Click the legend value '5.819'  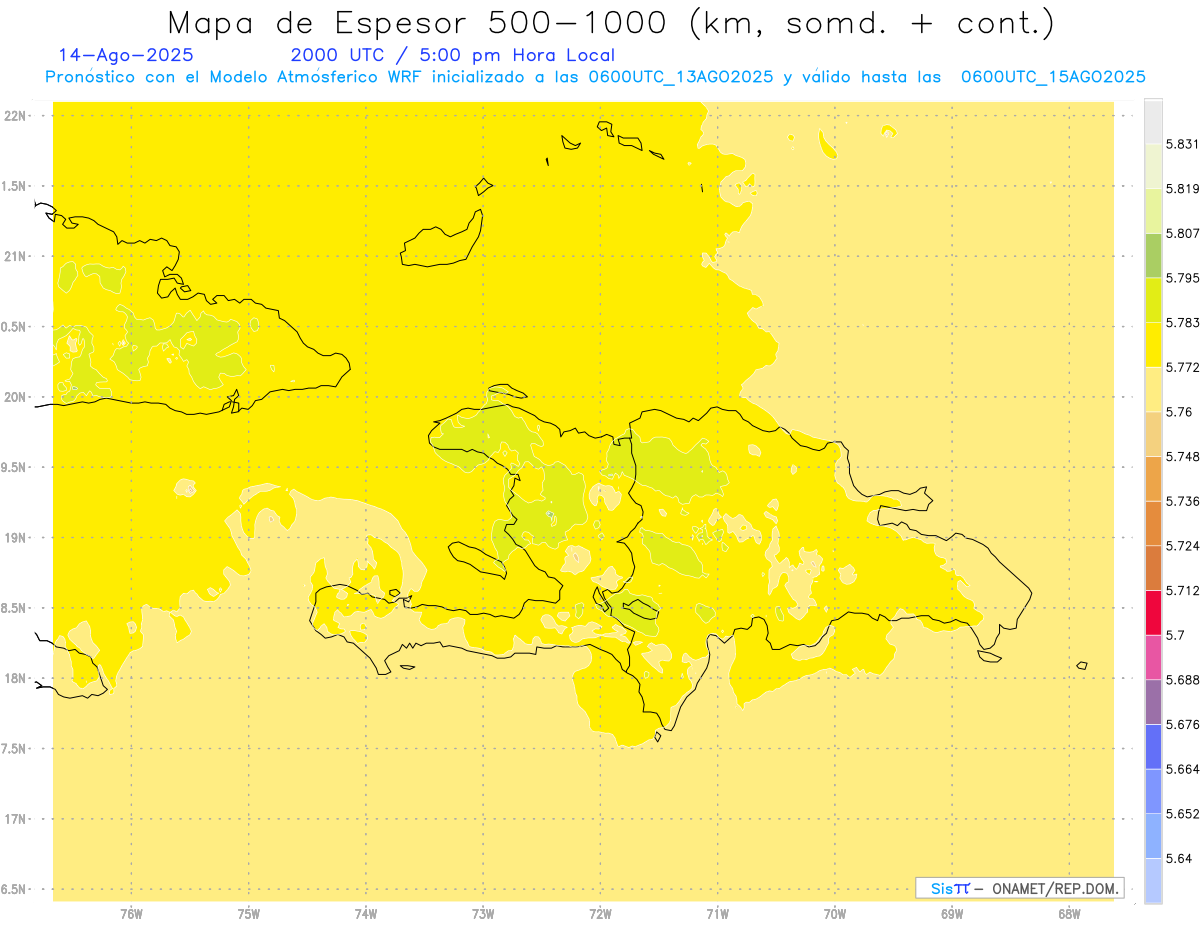click(x=1183, y=189)
